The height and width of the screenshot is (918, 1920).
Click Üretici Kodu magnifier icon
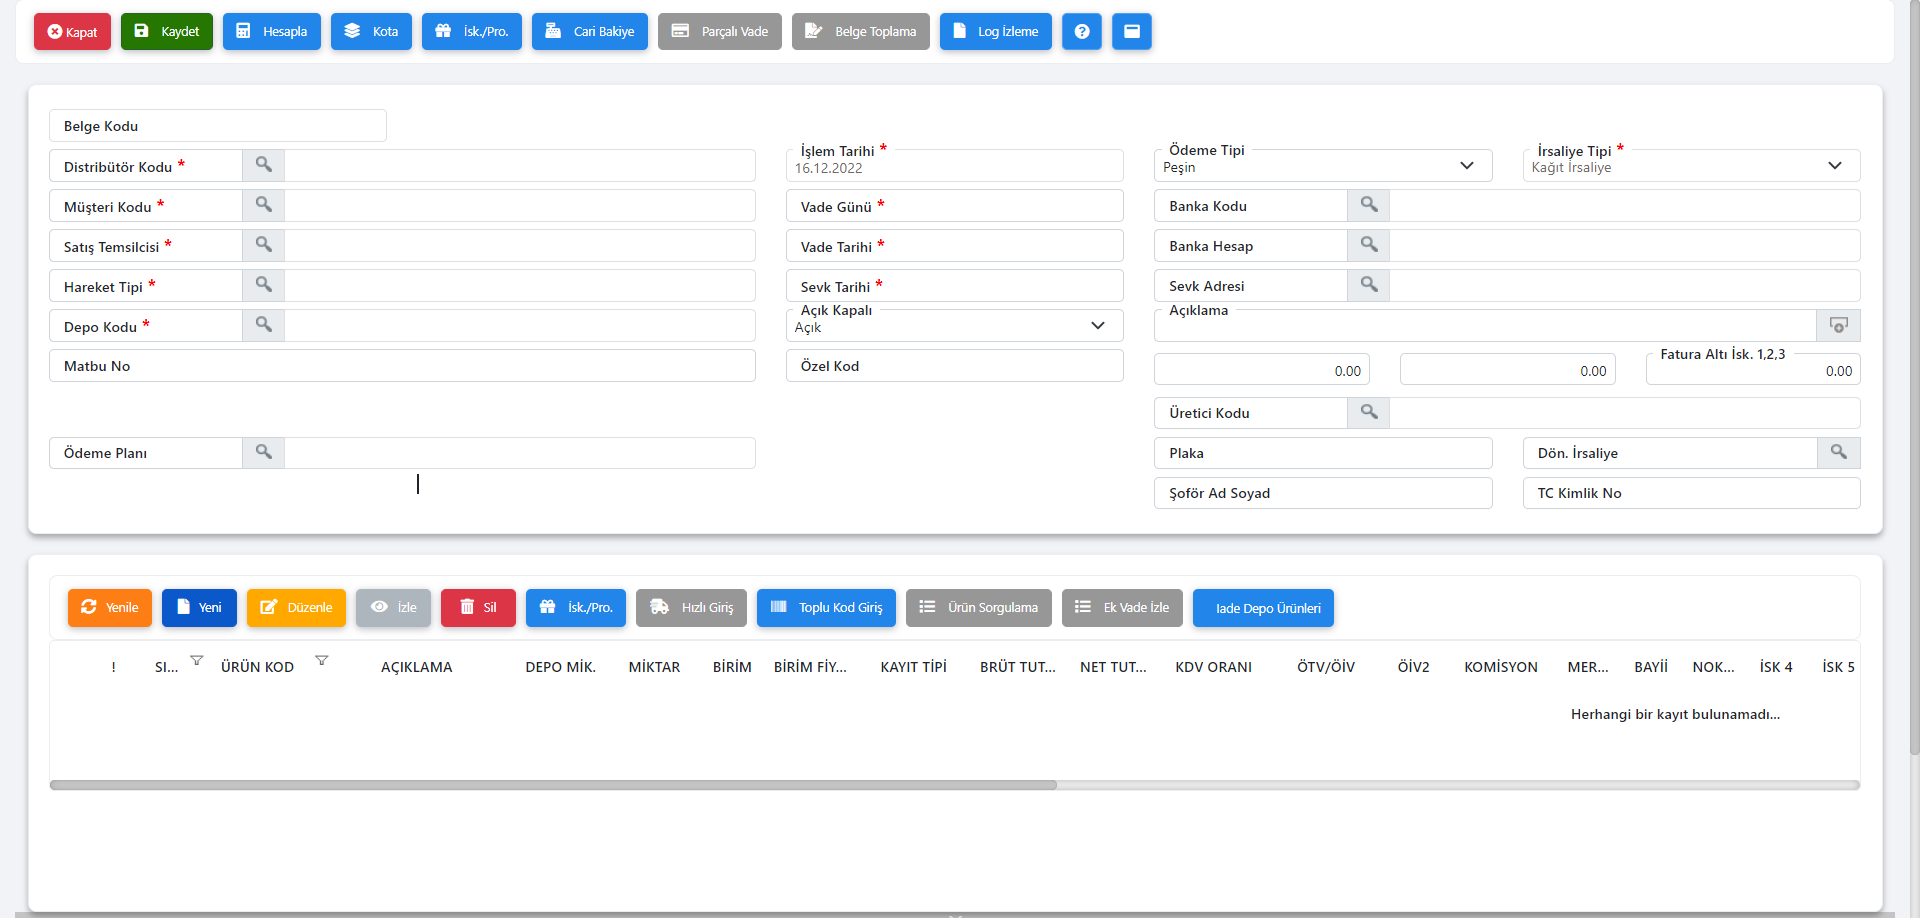[x=1368, y=412]
